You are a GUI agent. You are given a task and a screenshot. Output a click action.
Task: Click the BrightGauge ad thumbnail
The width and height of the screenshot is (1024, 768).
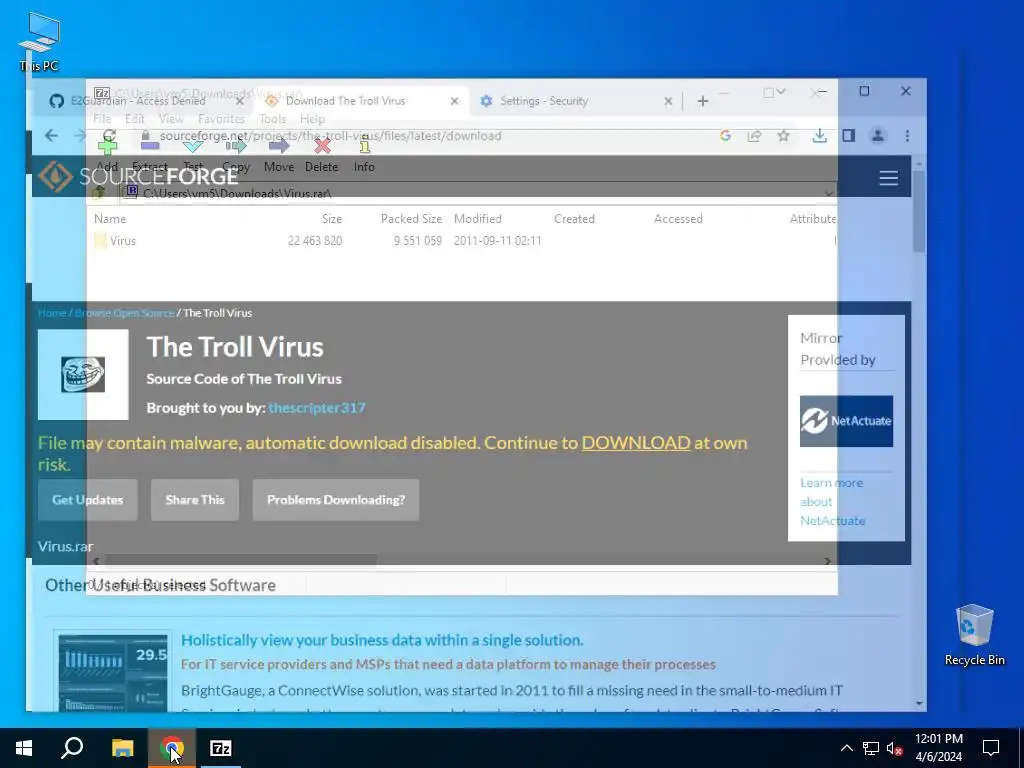[113, 672]
